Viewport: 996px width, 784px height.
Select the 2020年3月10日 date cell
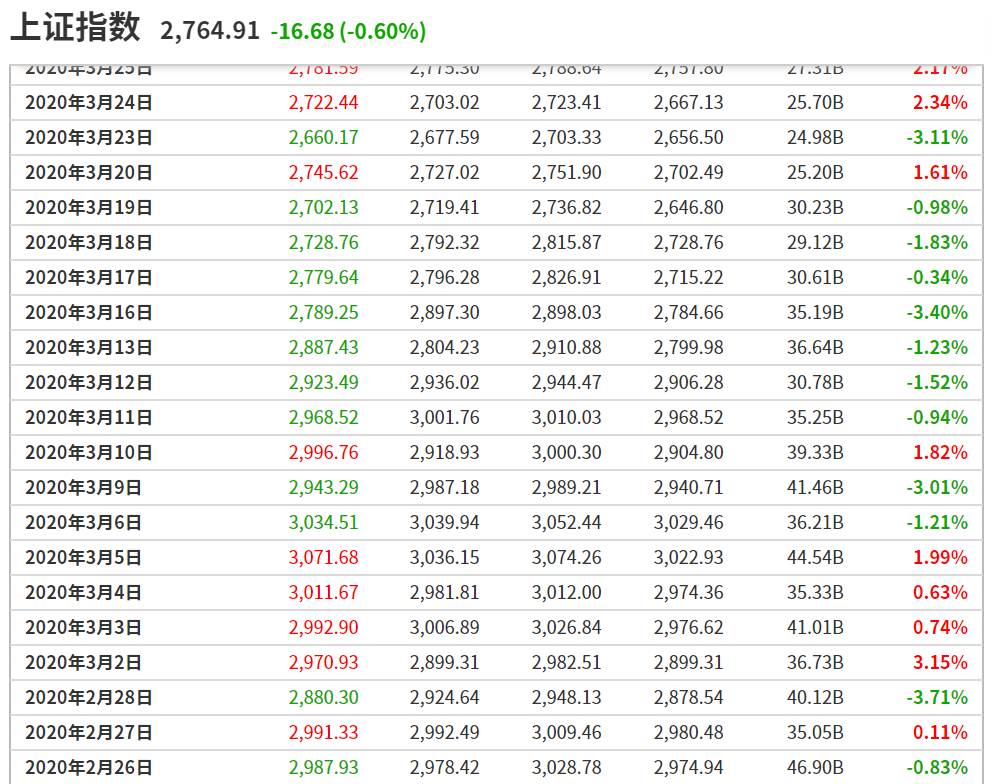point(89,452)
